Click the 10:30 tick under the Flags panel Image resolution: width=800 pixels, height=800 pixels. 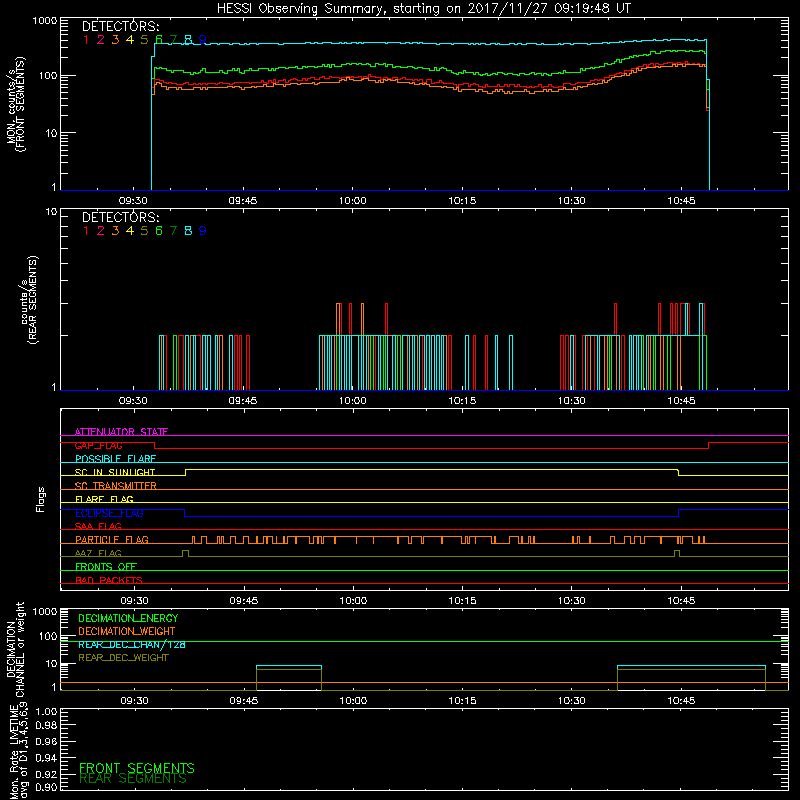click(571, 601)
